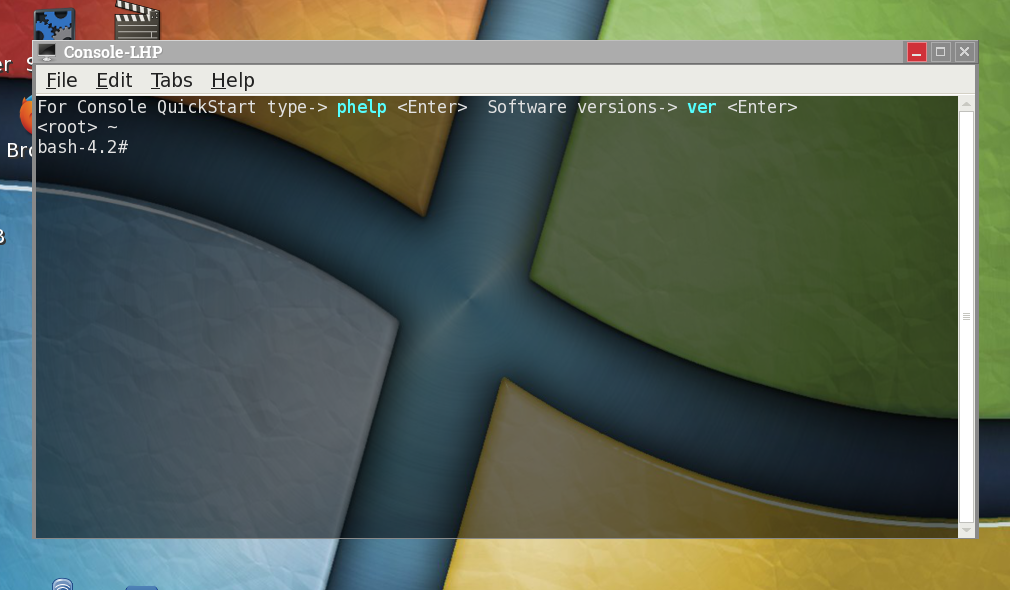Click the 'ver' command text in terminal
The image size is (1010, 590).
(x=701, y=107)
